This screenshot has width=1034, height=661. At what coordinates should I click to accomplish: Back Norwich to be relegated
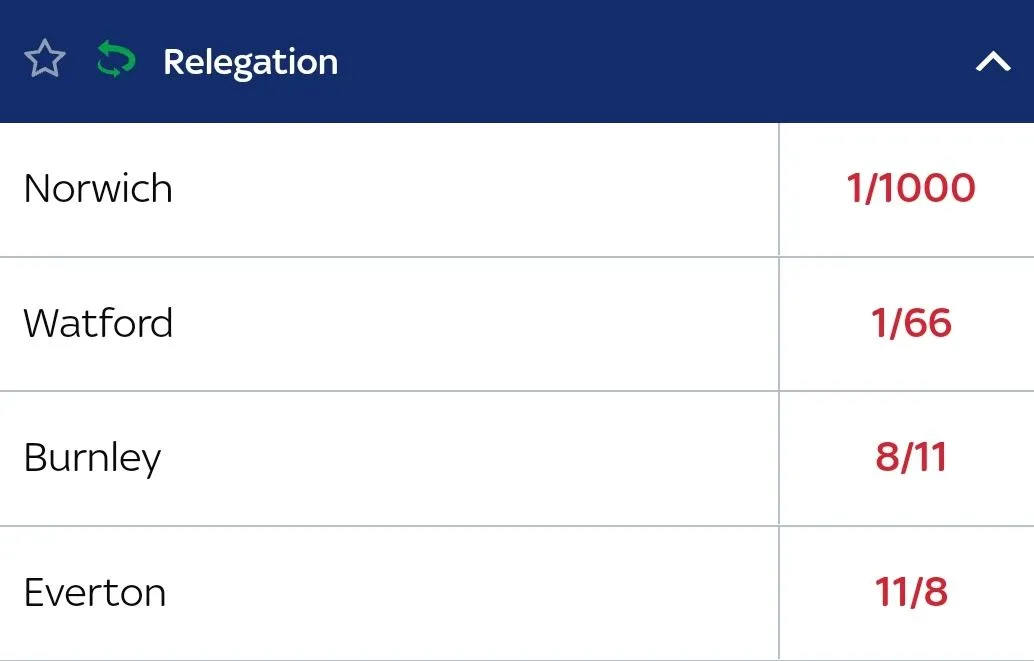[x=910, y=189]
